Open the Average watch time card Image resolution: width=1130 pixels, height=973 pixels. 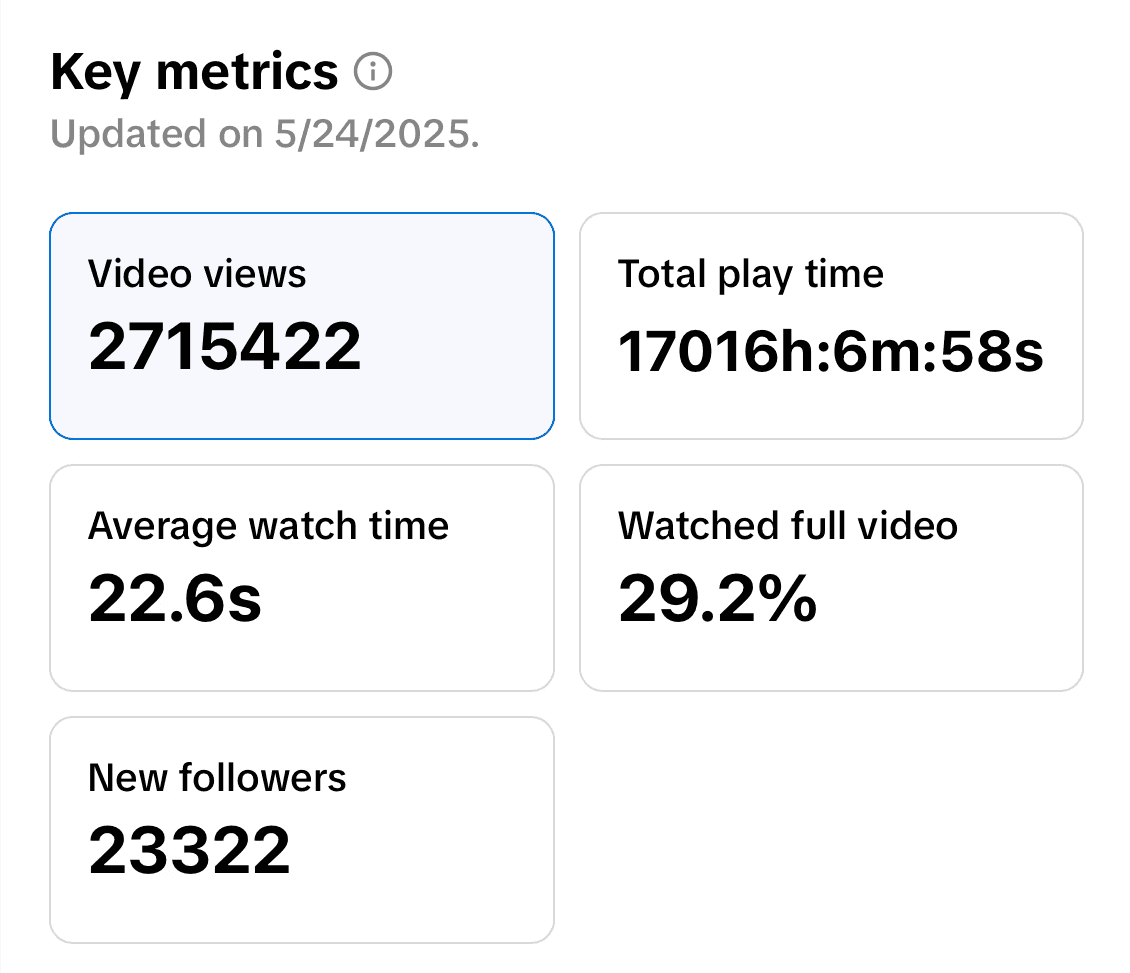pyautogui.click(x=302, y=578)
